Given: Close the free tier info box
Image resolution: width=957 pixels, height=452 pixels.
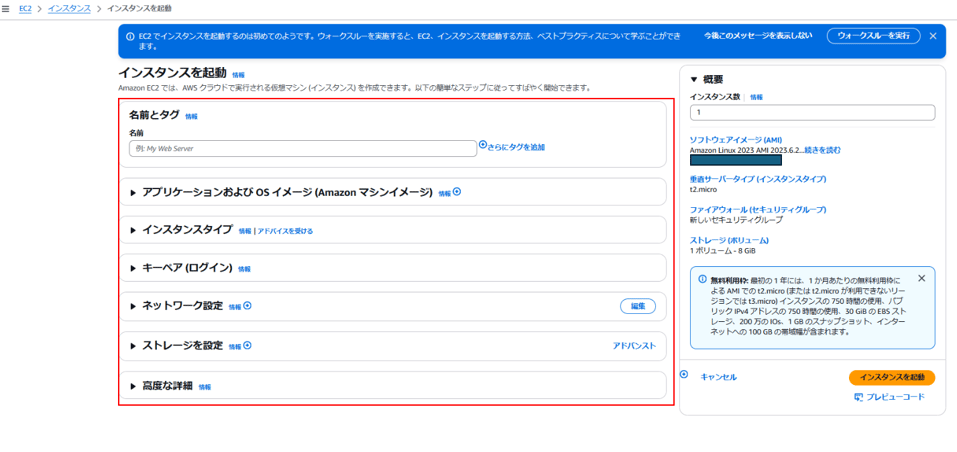Looking at the screenshot, I should tap(922, 278).
